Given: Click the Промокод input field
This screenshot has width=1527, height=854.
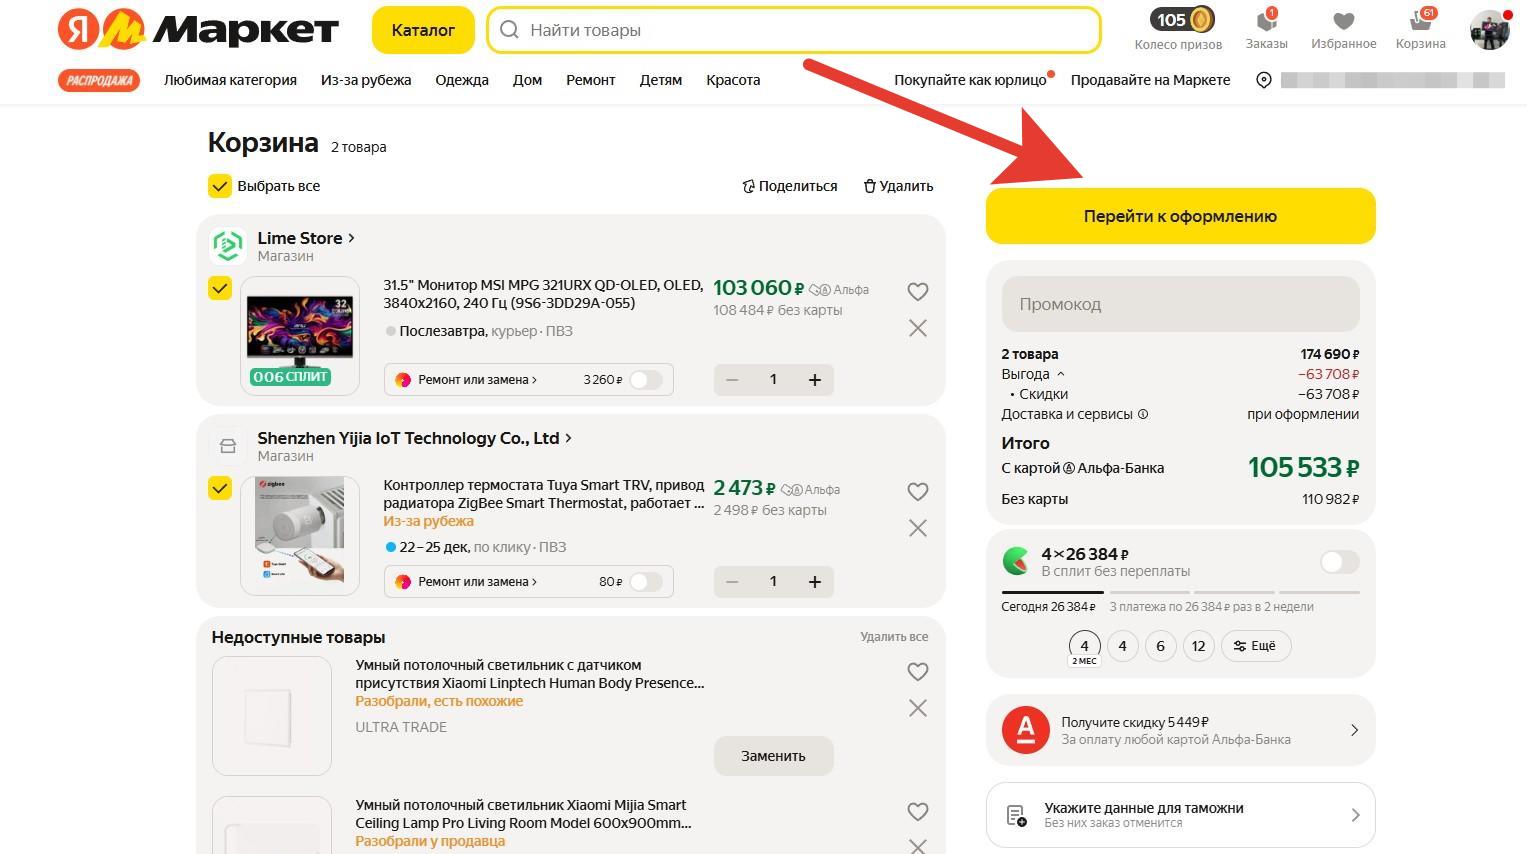Looking at the screenshot, I should pos(1180,304).
